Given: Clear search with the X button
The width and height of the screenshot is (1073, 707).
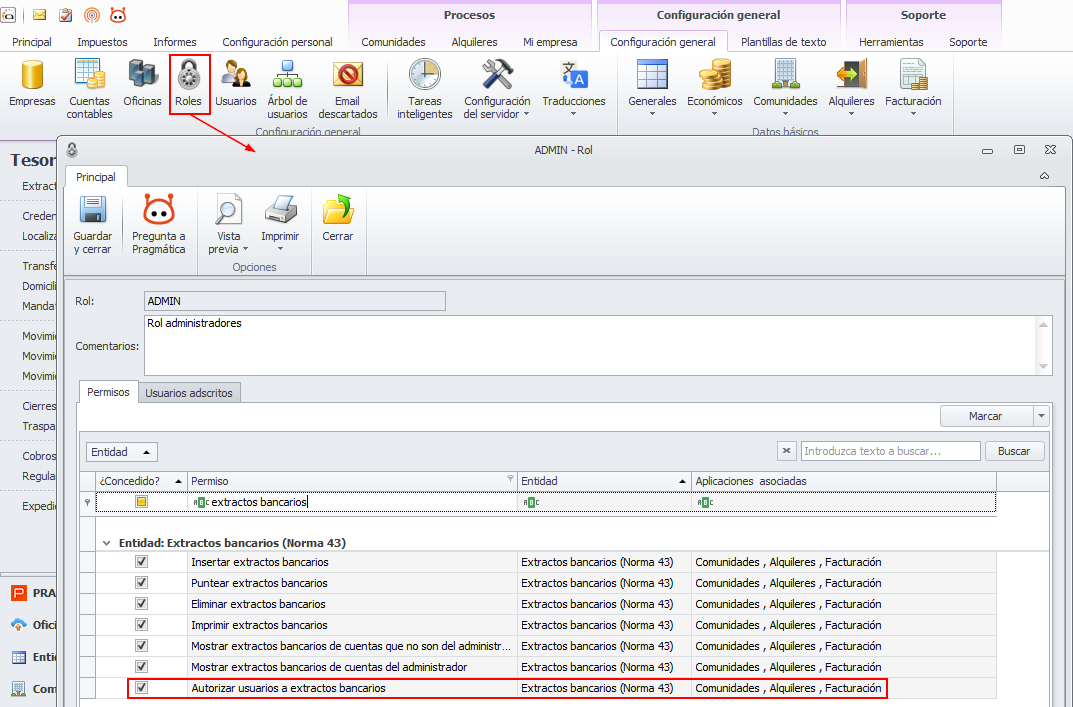Looking at the screenshot, I should [786, 451].
